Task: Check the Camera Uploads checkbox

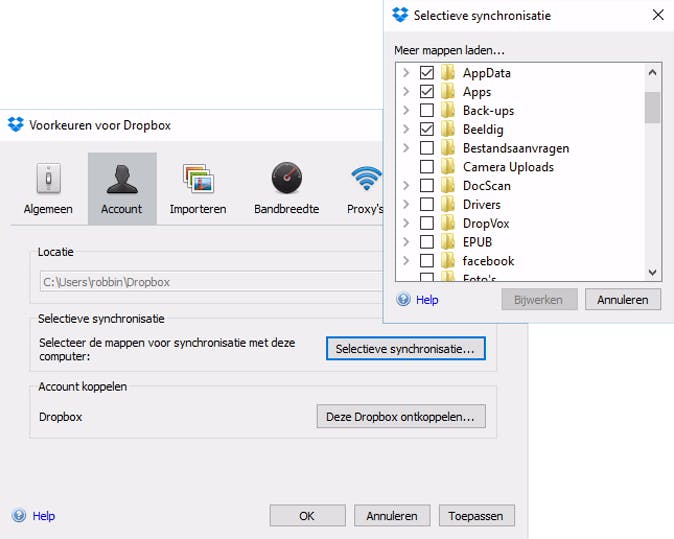Action: click(426, 167)
